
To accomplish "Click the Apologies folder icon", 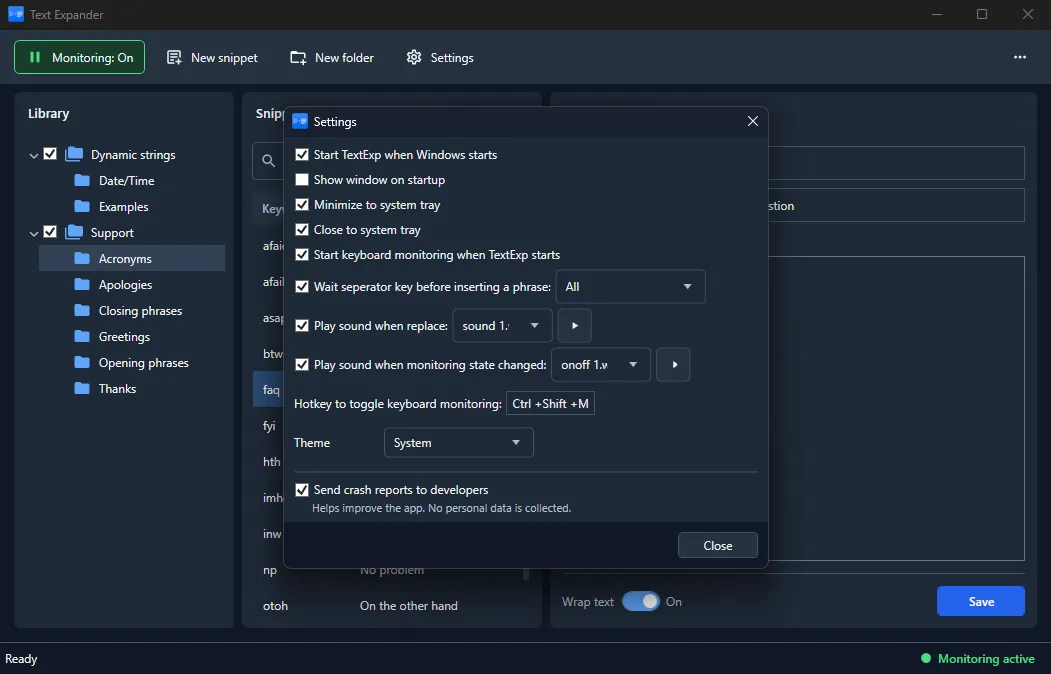I will (82, 284).
